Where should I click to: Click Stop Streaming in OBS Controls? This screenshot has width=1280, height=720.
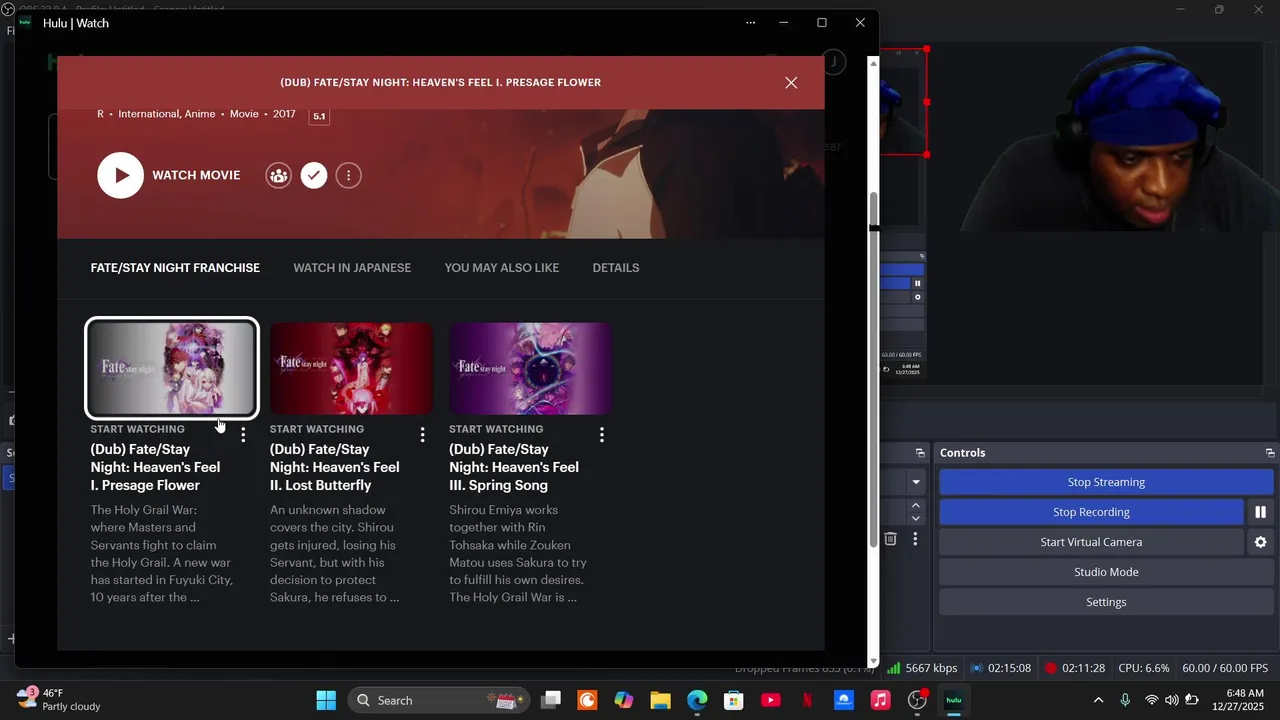click(1106, 482)
